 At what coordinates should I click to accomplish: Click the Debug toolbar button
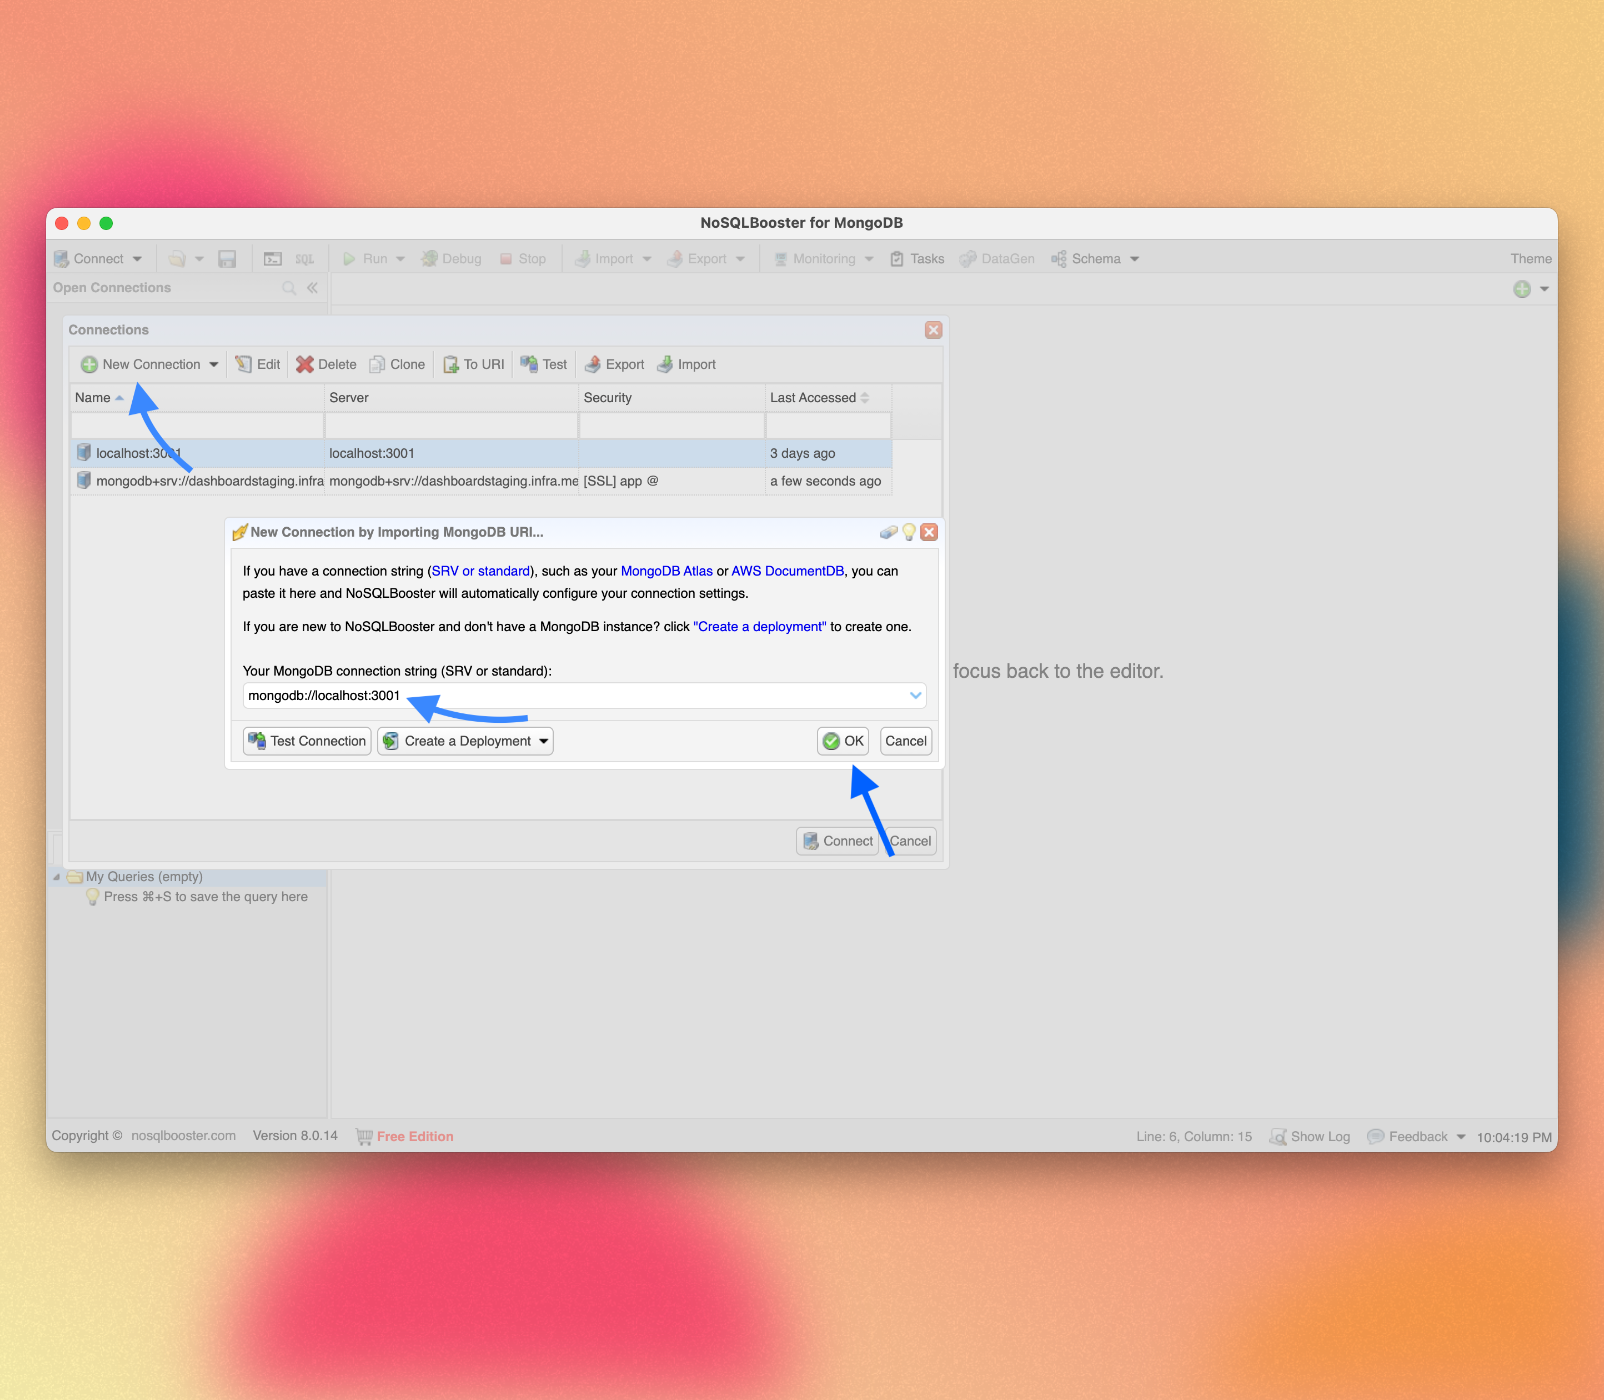[x=451, y=259]
